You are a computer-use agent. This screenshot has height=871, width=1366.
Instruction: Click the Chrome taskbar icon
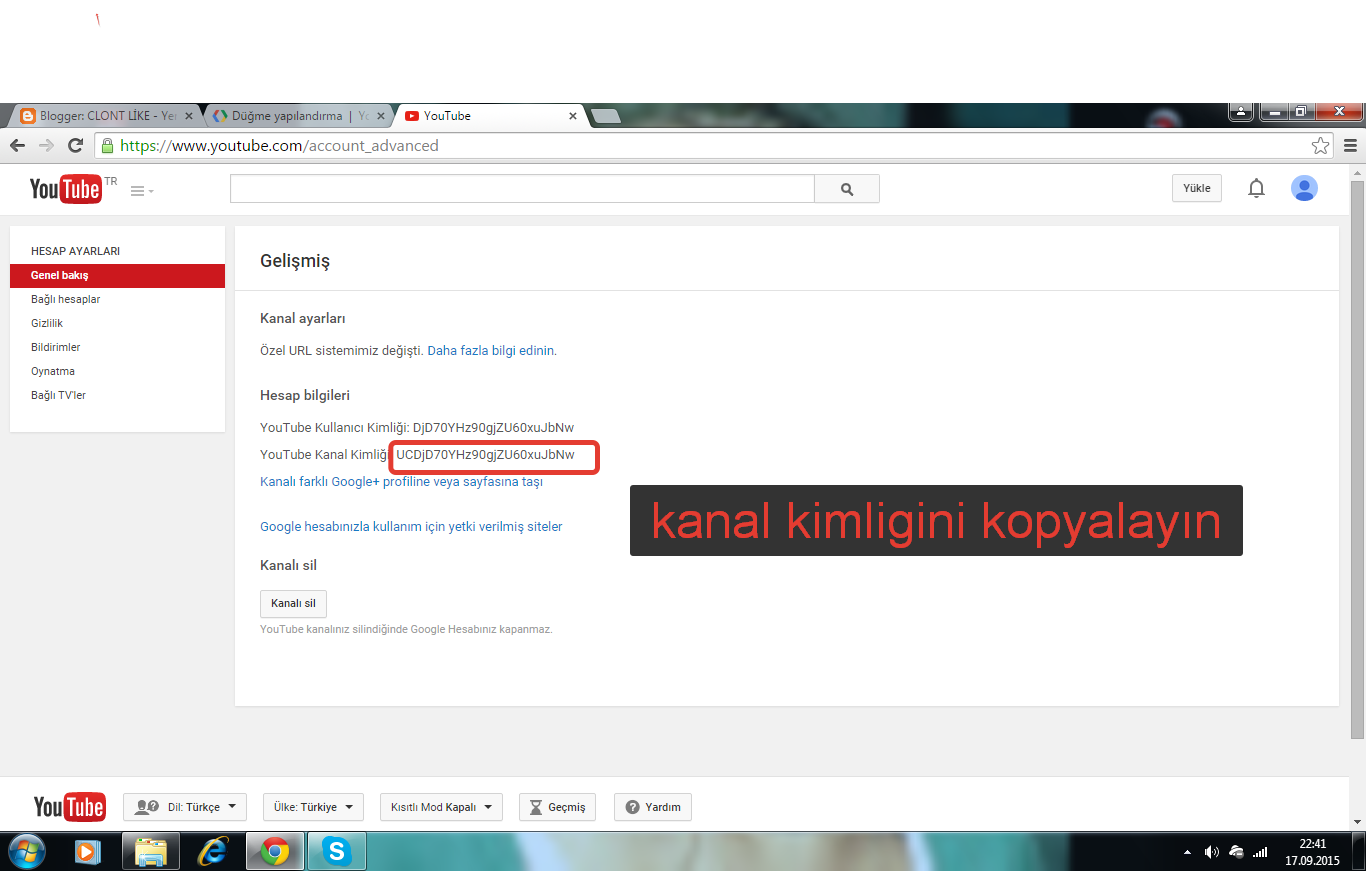[x=274, y=851]
